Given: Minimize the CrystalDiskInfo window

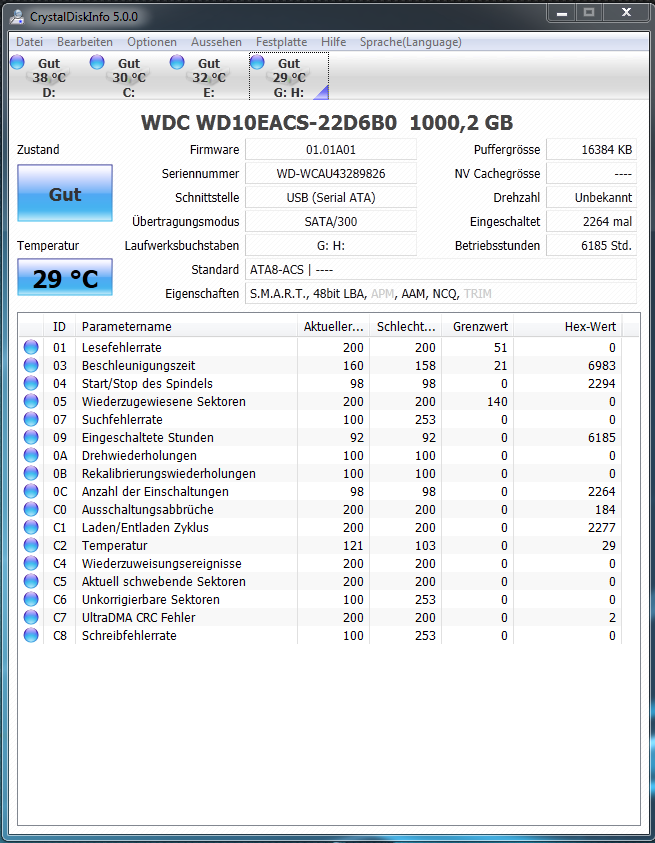Looking at the screenshot, I should 562,13.
